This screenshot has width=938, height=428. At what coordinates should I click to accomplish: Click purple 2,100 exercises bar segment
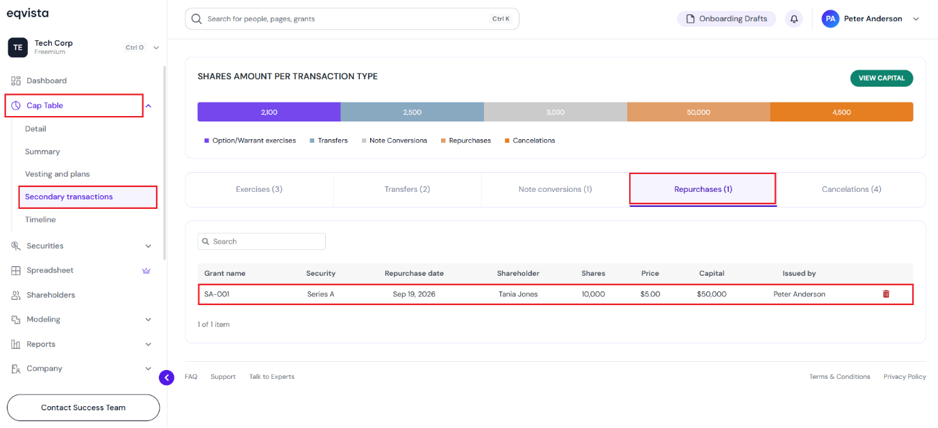[x=269, y=112]
